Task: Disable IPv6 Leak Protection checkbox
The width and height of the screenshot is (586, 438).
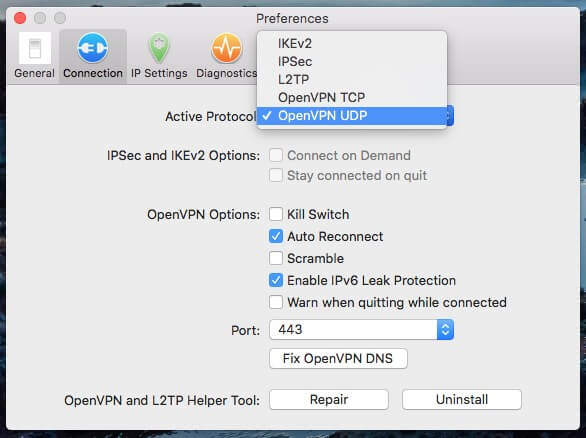Action: coord(276,280)
